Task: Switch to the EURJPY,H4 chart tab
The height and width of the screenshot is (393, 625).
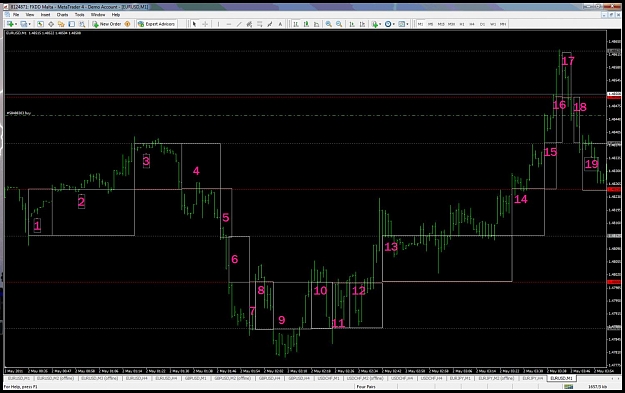Action: [x=533, y=378]
